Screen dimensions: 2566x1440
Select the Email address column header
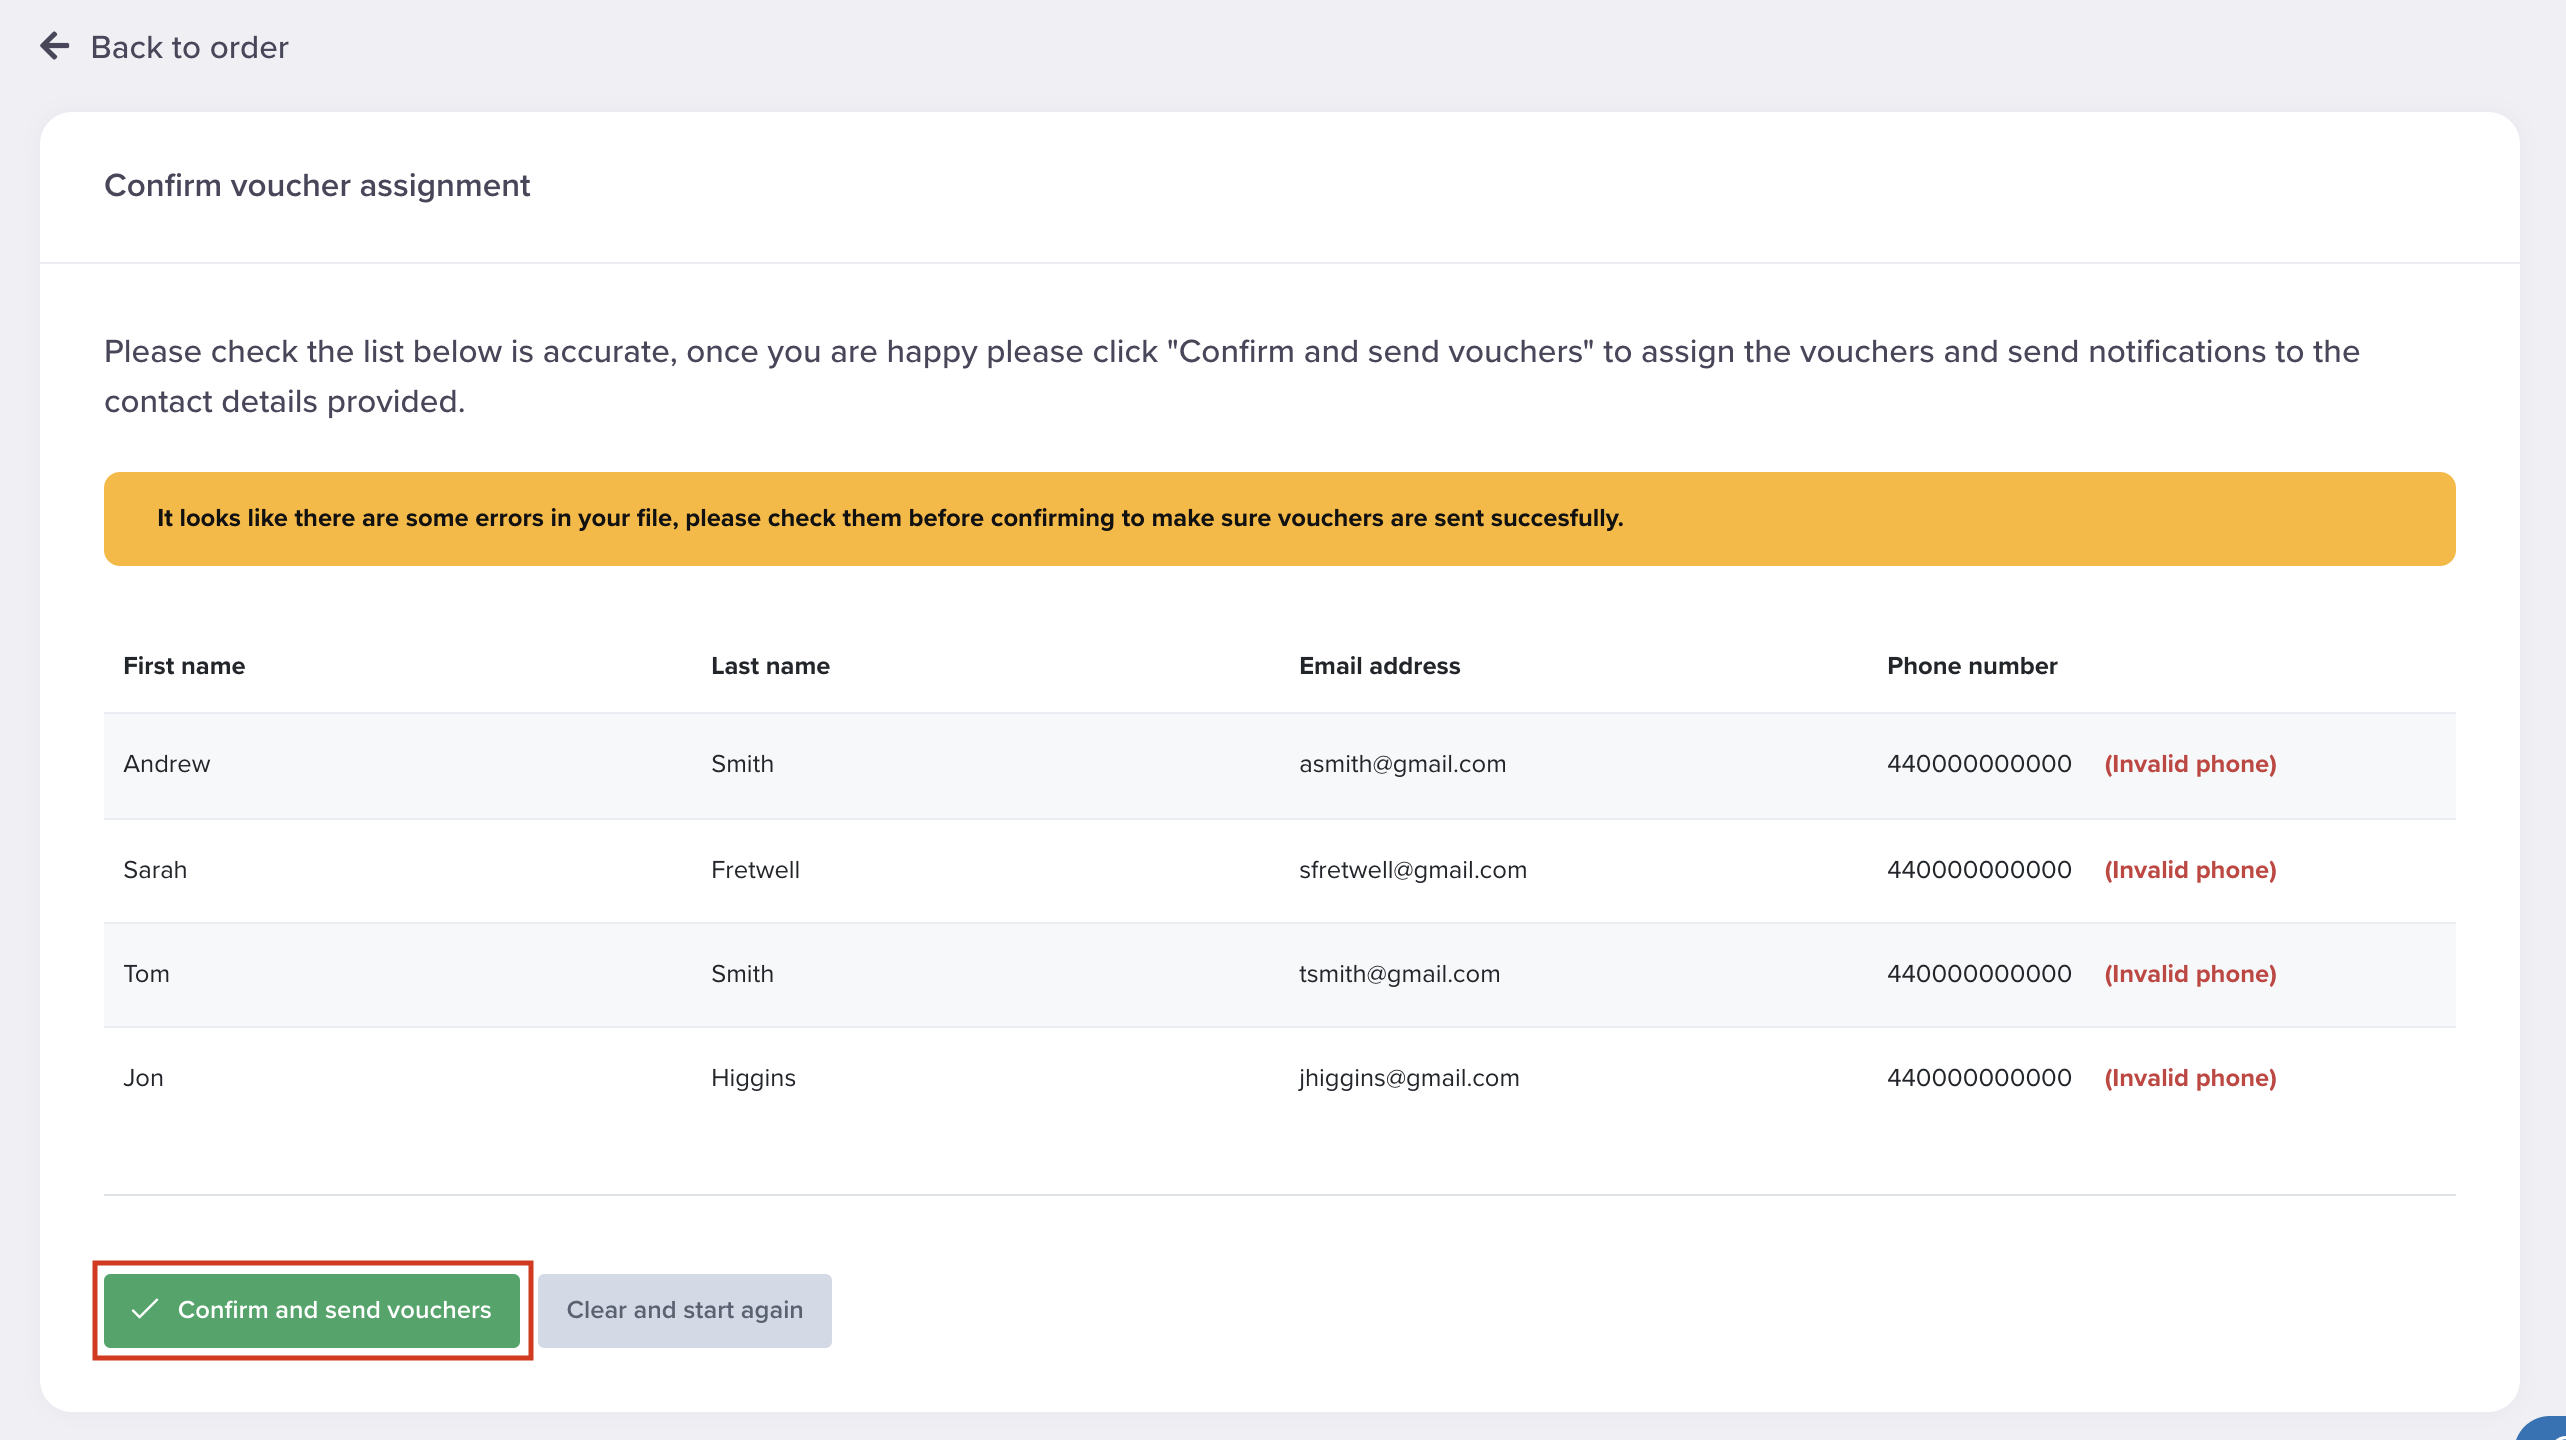pos(1379,666)
